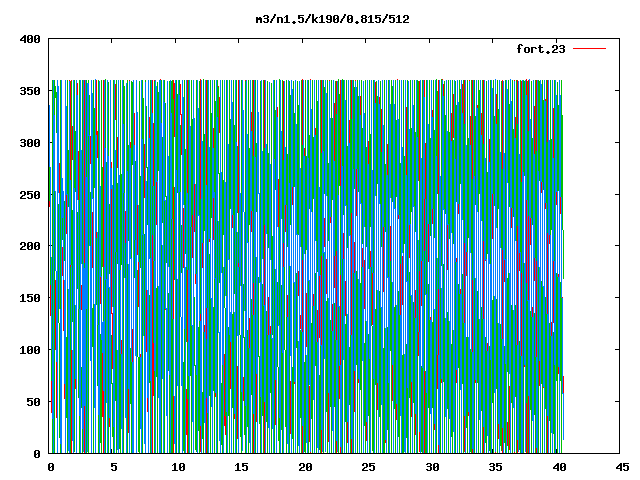Screen dimensions: 640x480
Task: Click the y-axis label 100
Action: click(x=30, y=350)
